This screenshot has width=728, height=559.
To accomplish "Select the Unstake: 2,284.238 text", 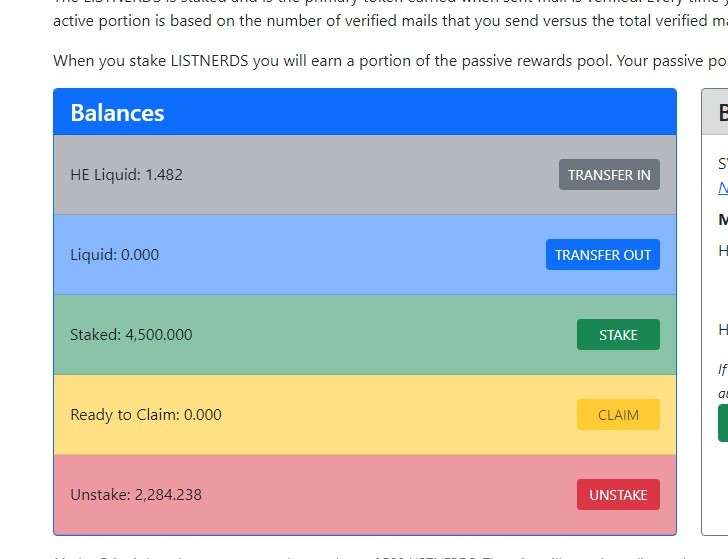I will point(136,494).
